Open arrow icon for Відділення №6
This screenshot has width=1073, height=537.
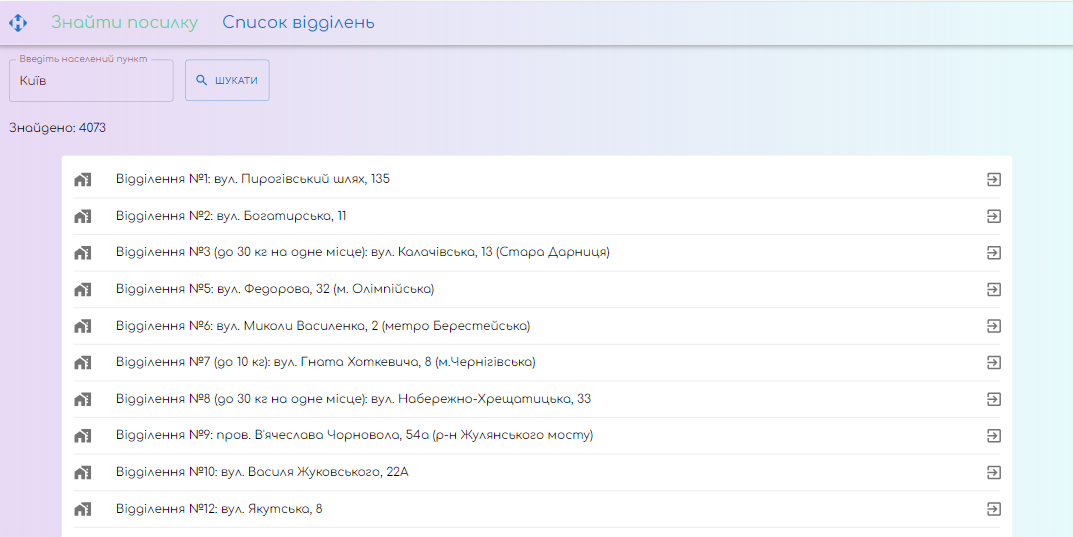(993, 326)
